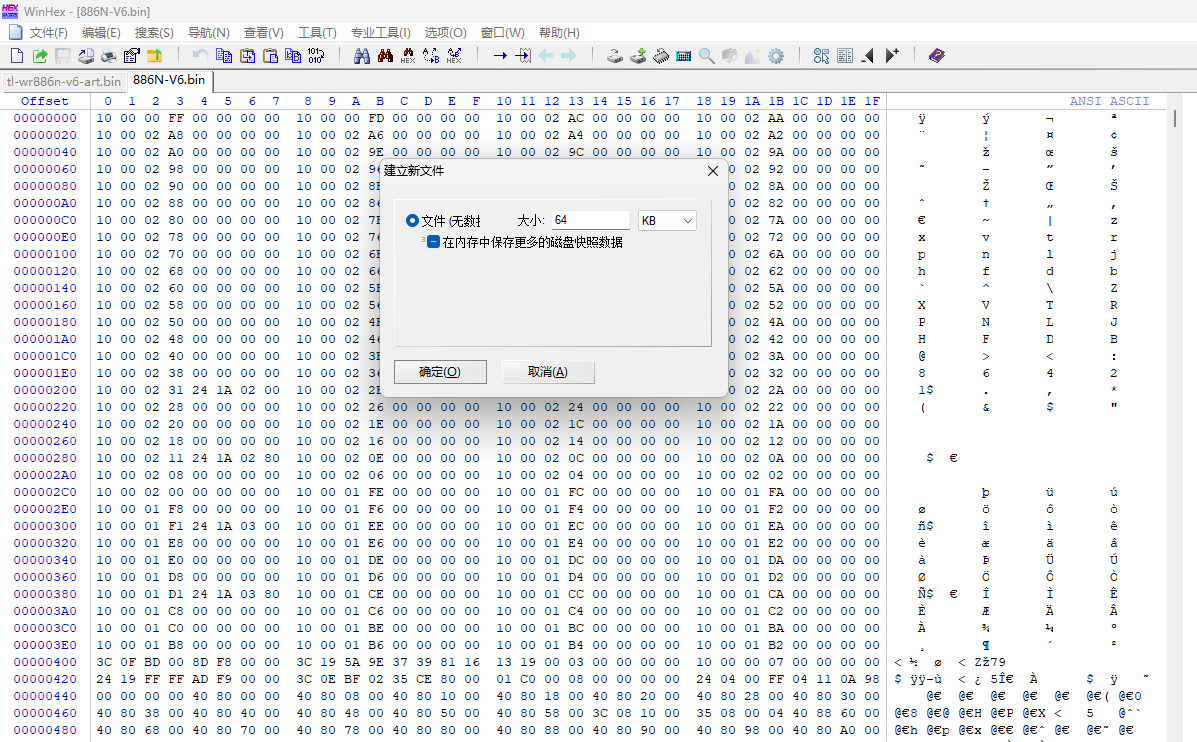Click the Open disk drive icon
Viewport: 1197px width, 742px height.
click(615, 56)
